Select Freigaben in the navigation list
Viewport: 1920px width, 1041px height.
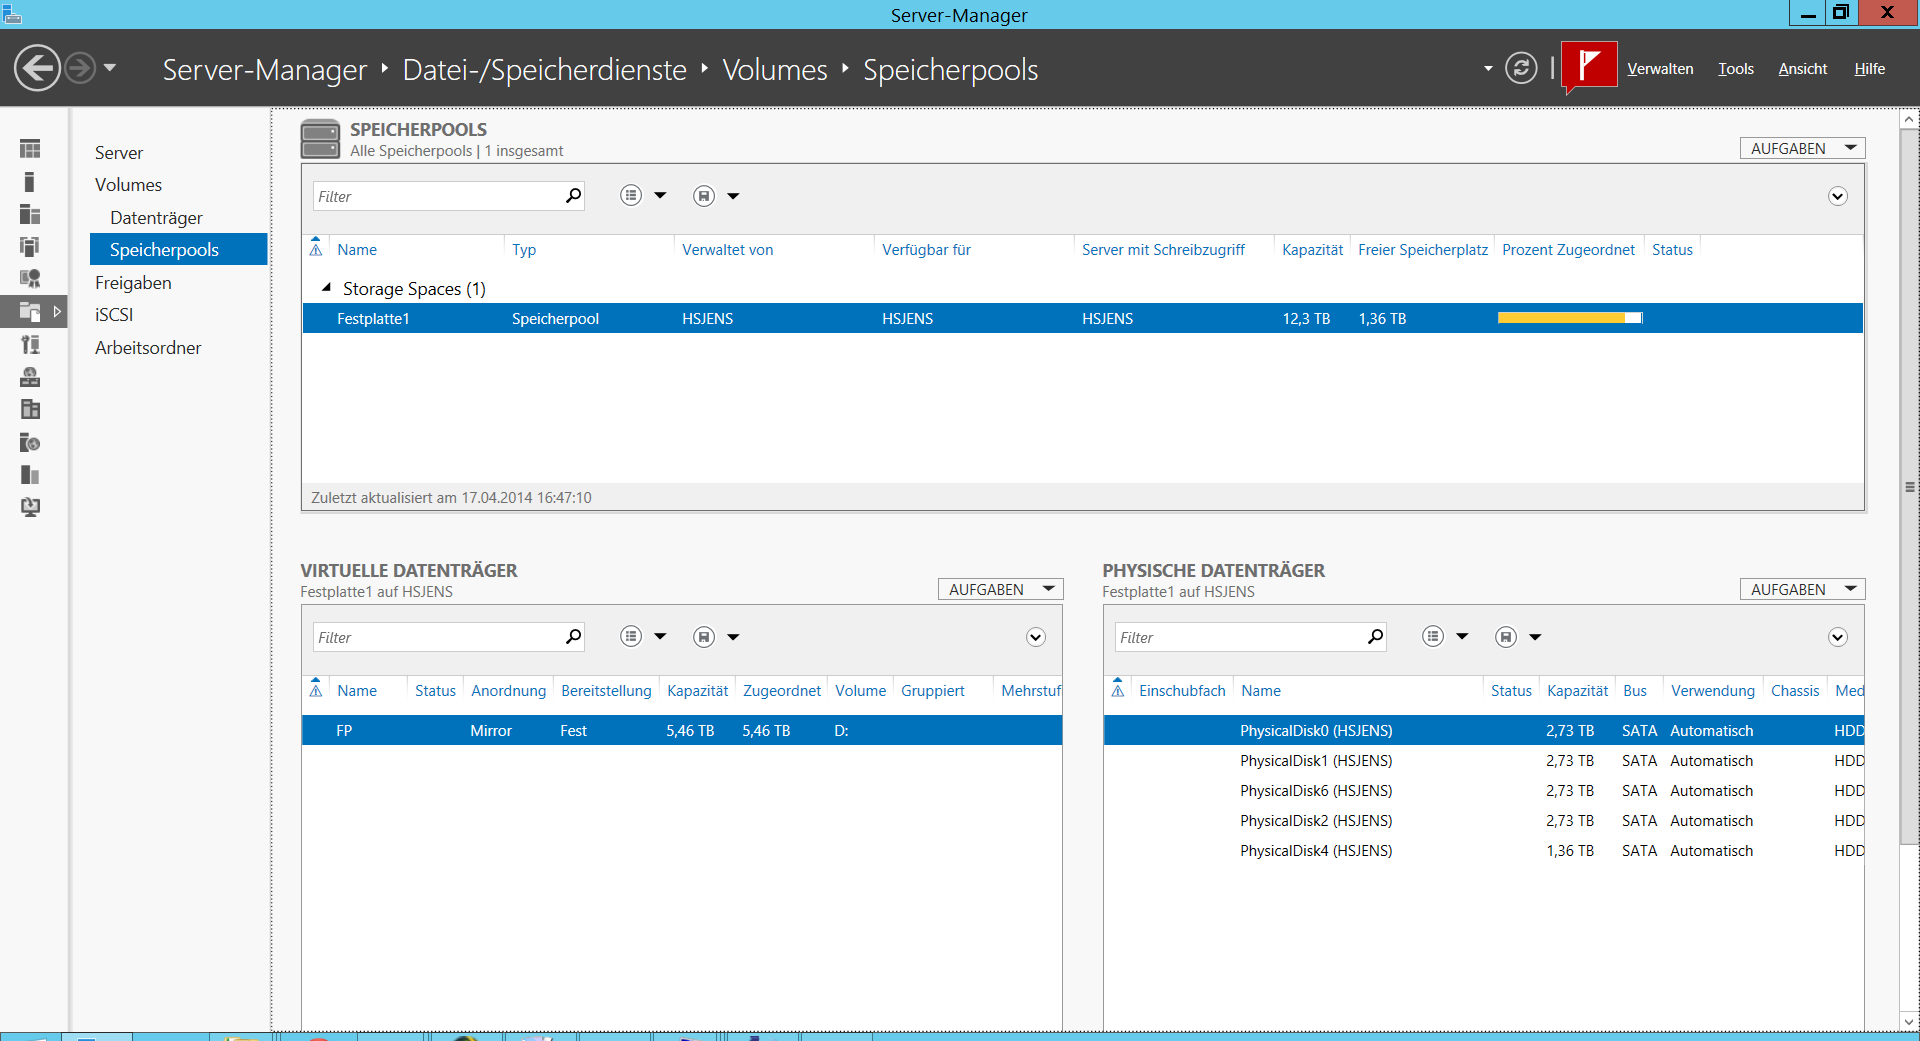pos(133,282)
